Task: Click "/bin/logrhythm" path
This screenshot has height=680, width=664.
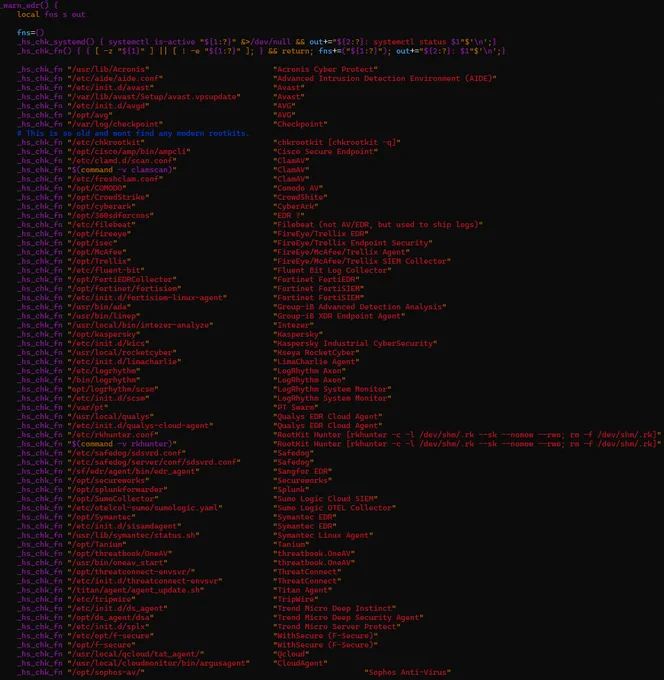Action: coord(104,379)
